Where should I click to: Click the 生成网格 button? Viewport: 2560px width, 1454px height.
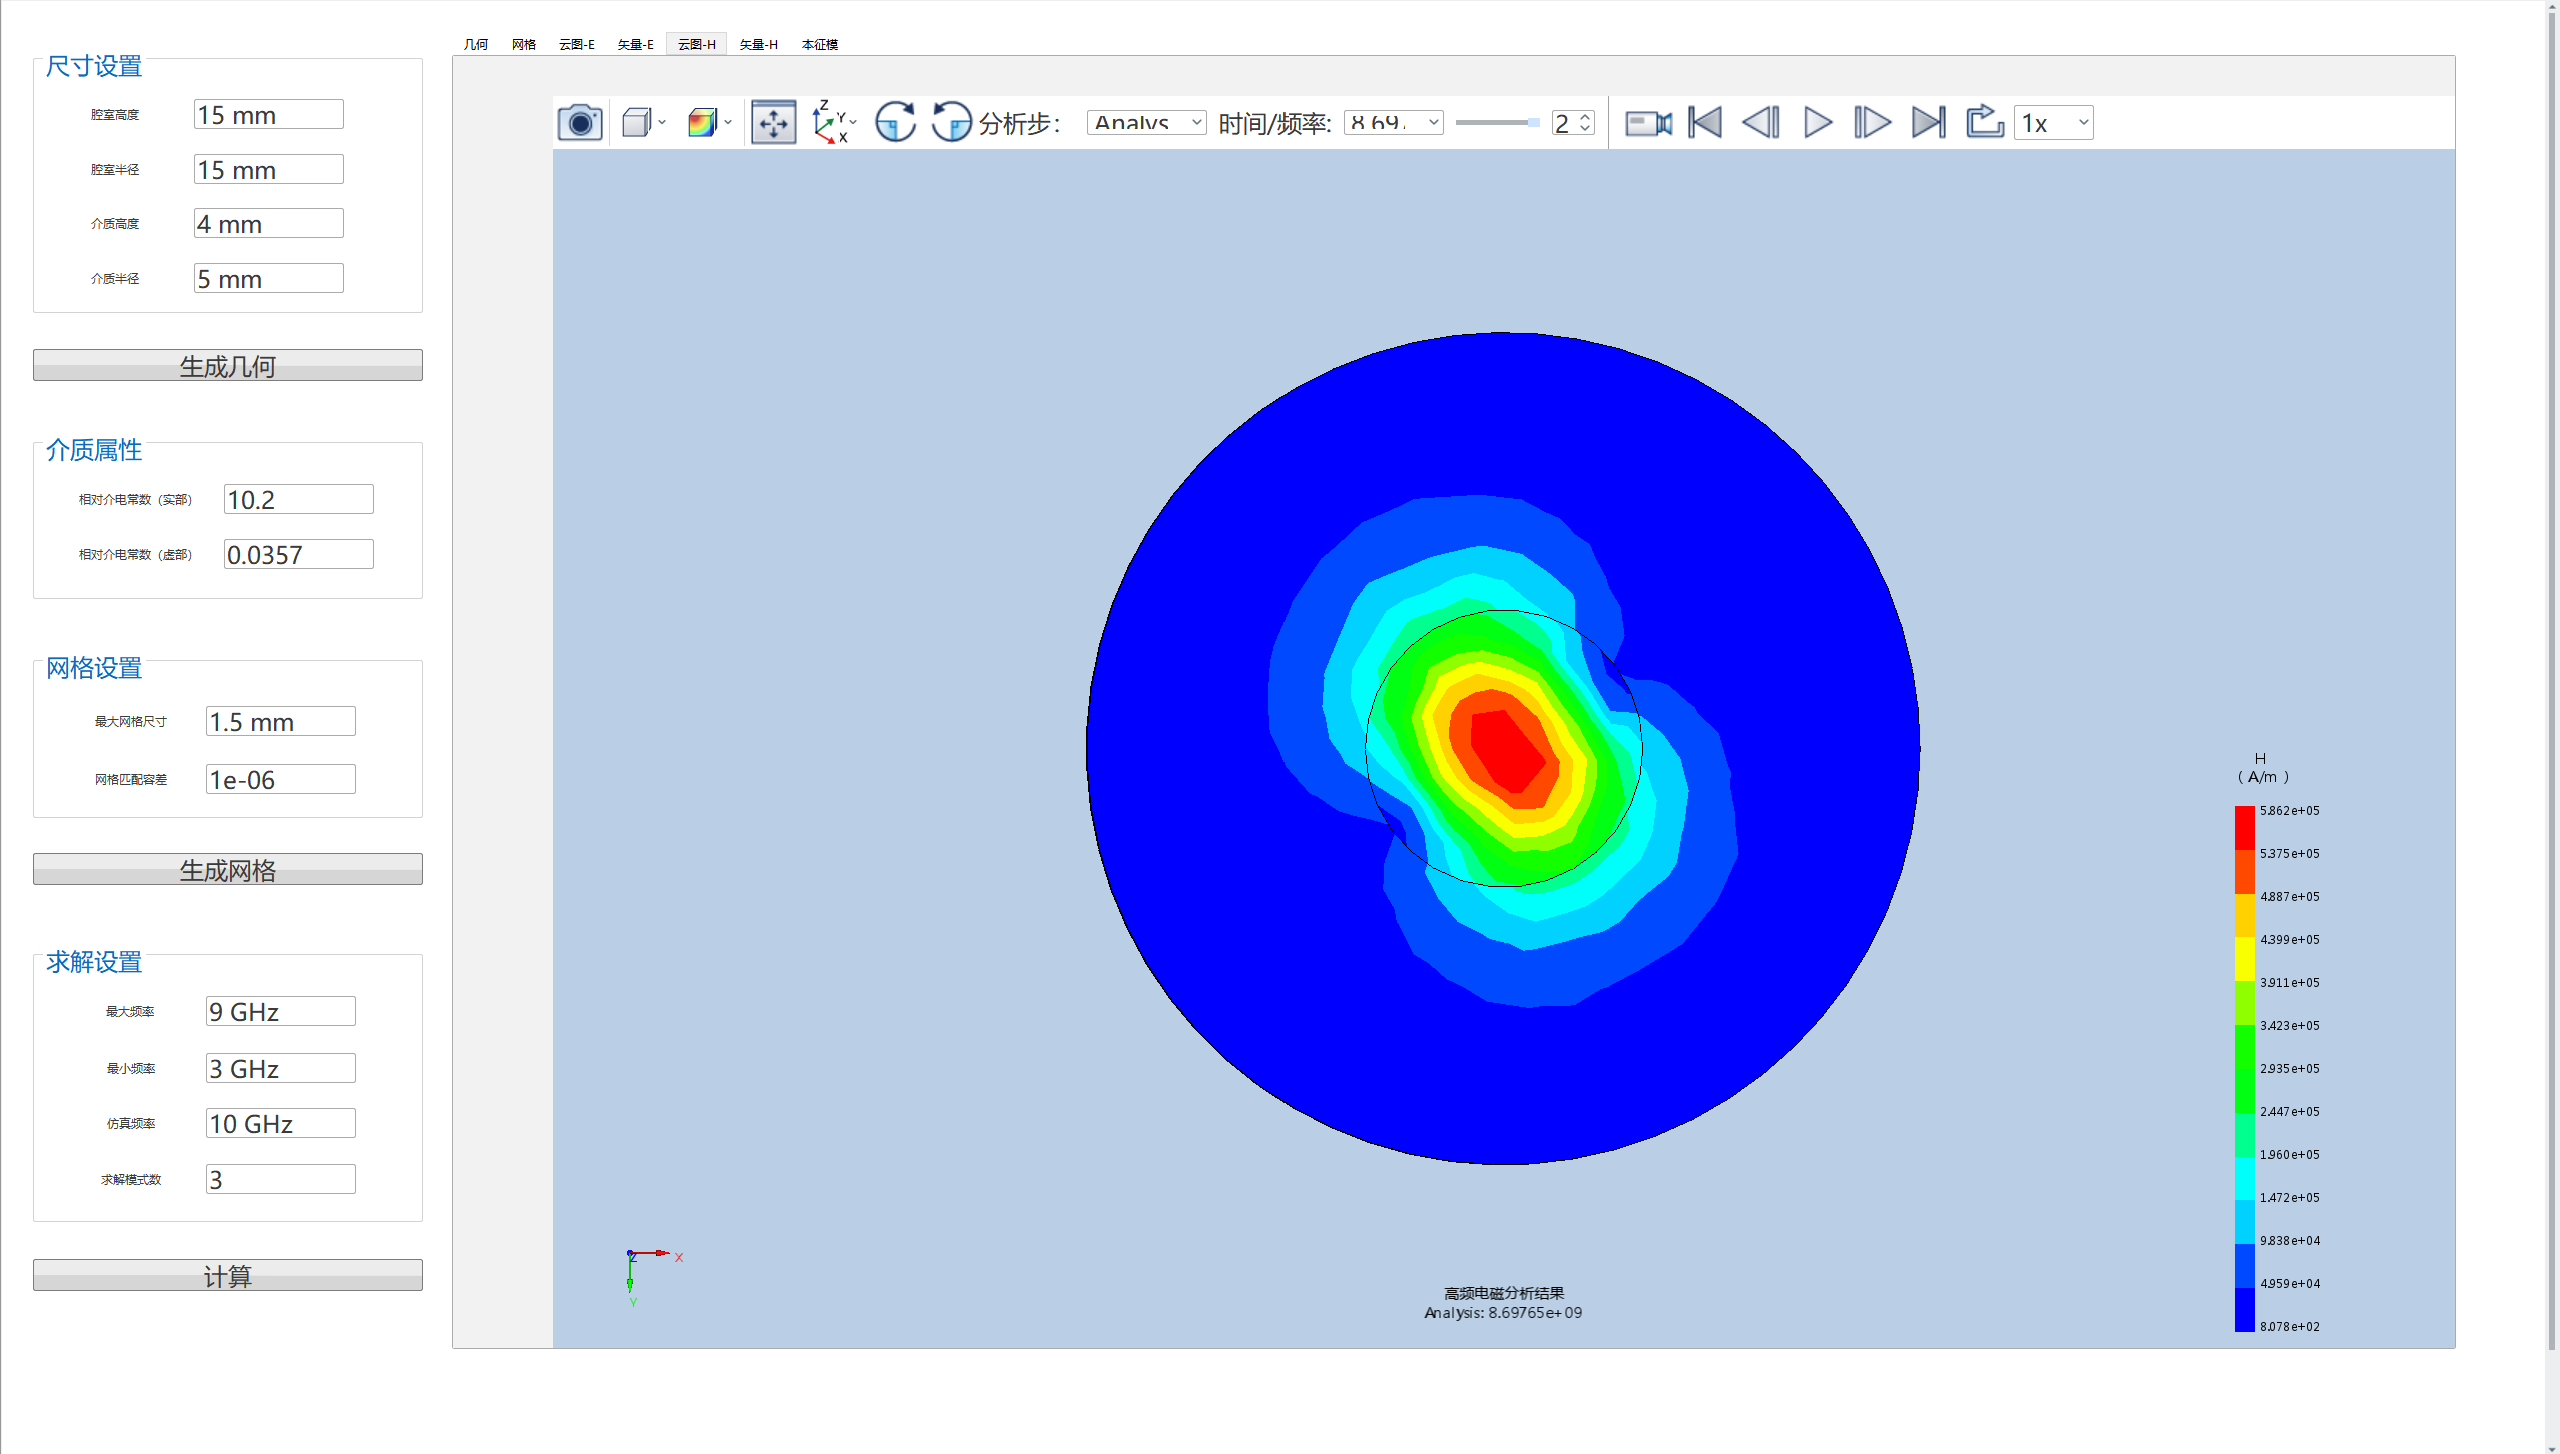pyautogui.click(x=228, y=869)
